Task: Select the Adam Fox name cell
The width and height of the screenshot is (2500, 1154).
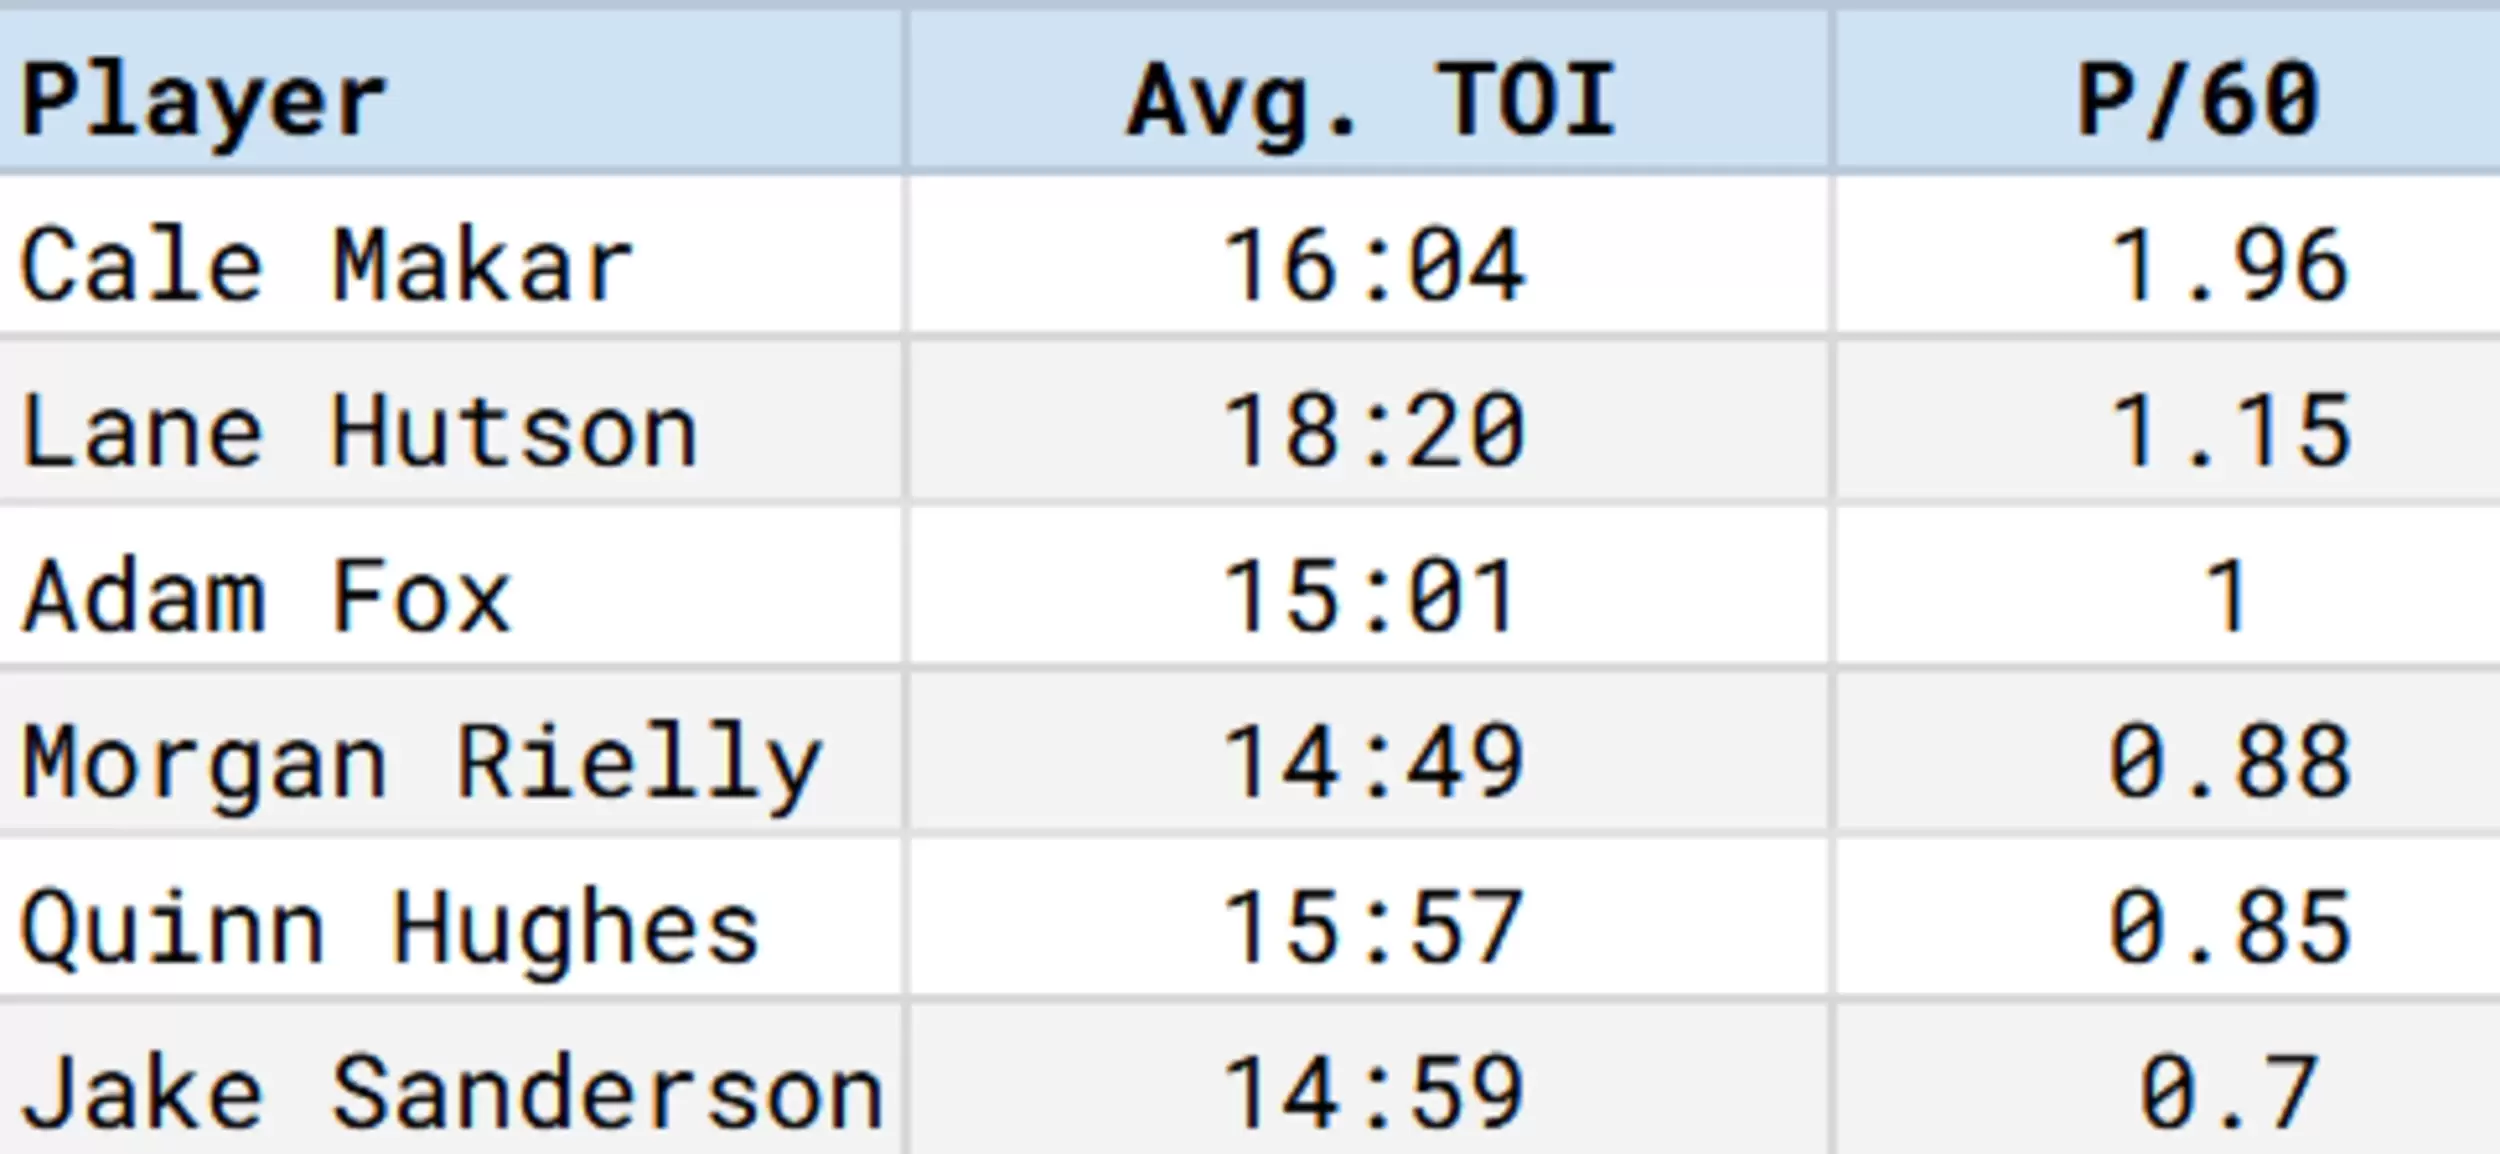Action: coord(452,586)
